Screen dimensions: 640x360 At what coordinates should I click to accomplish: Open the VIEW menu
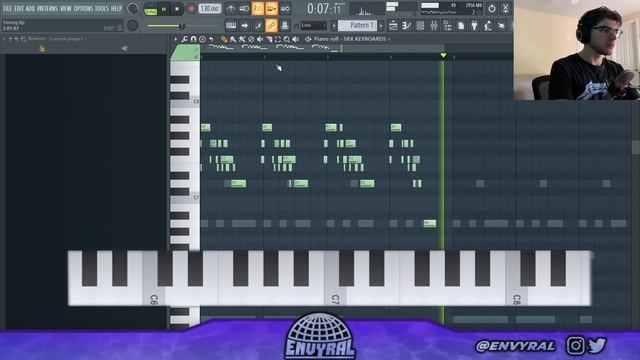(65, 8)
